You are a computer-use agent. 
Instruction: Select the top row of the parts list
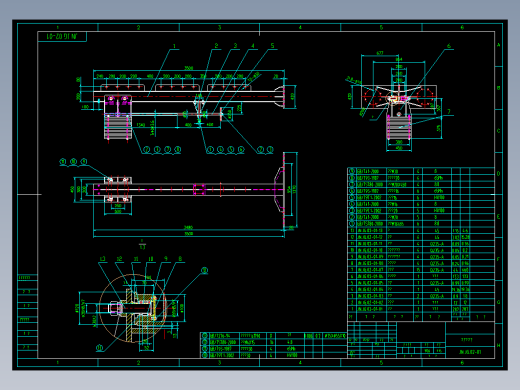point(421,171)
